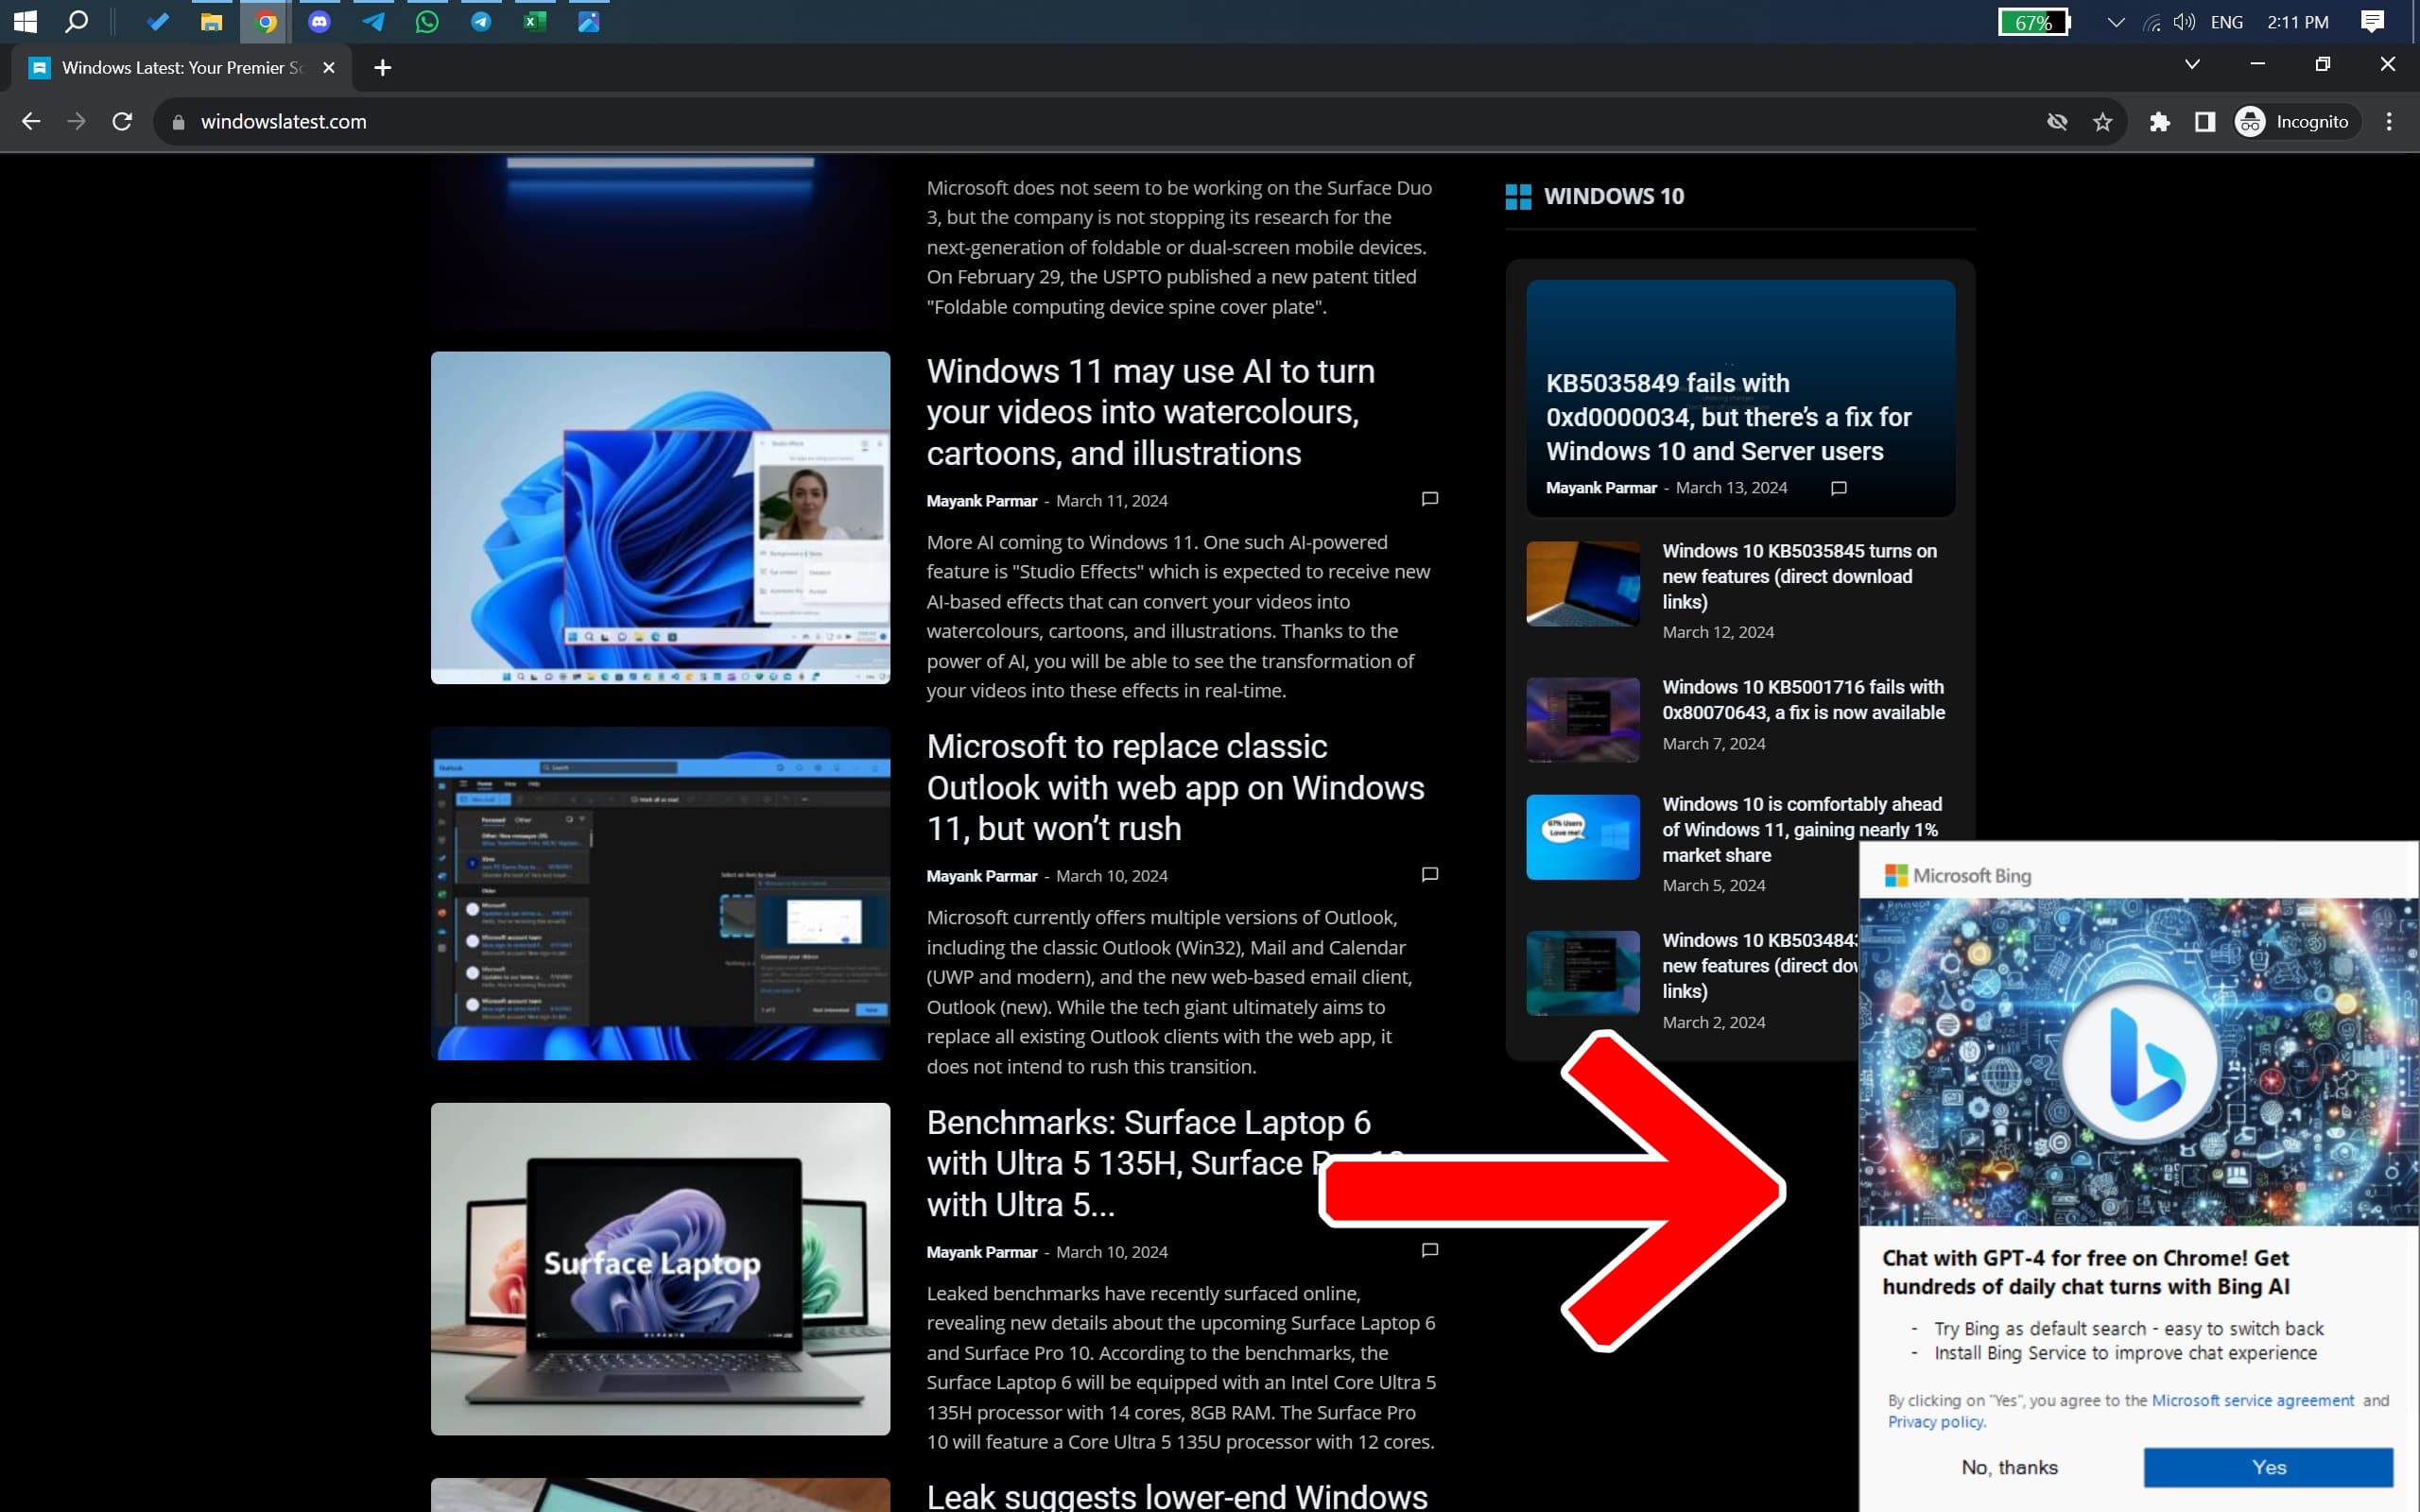Click the battery 67% indicator
2420x1512 pixels.
click(x=2033, y=22)
